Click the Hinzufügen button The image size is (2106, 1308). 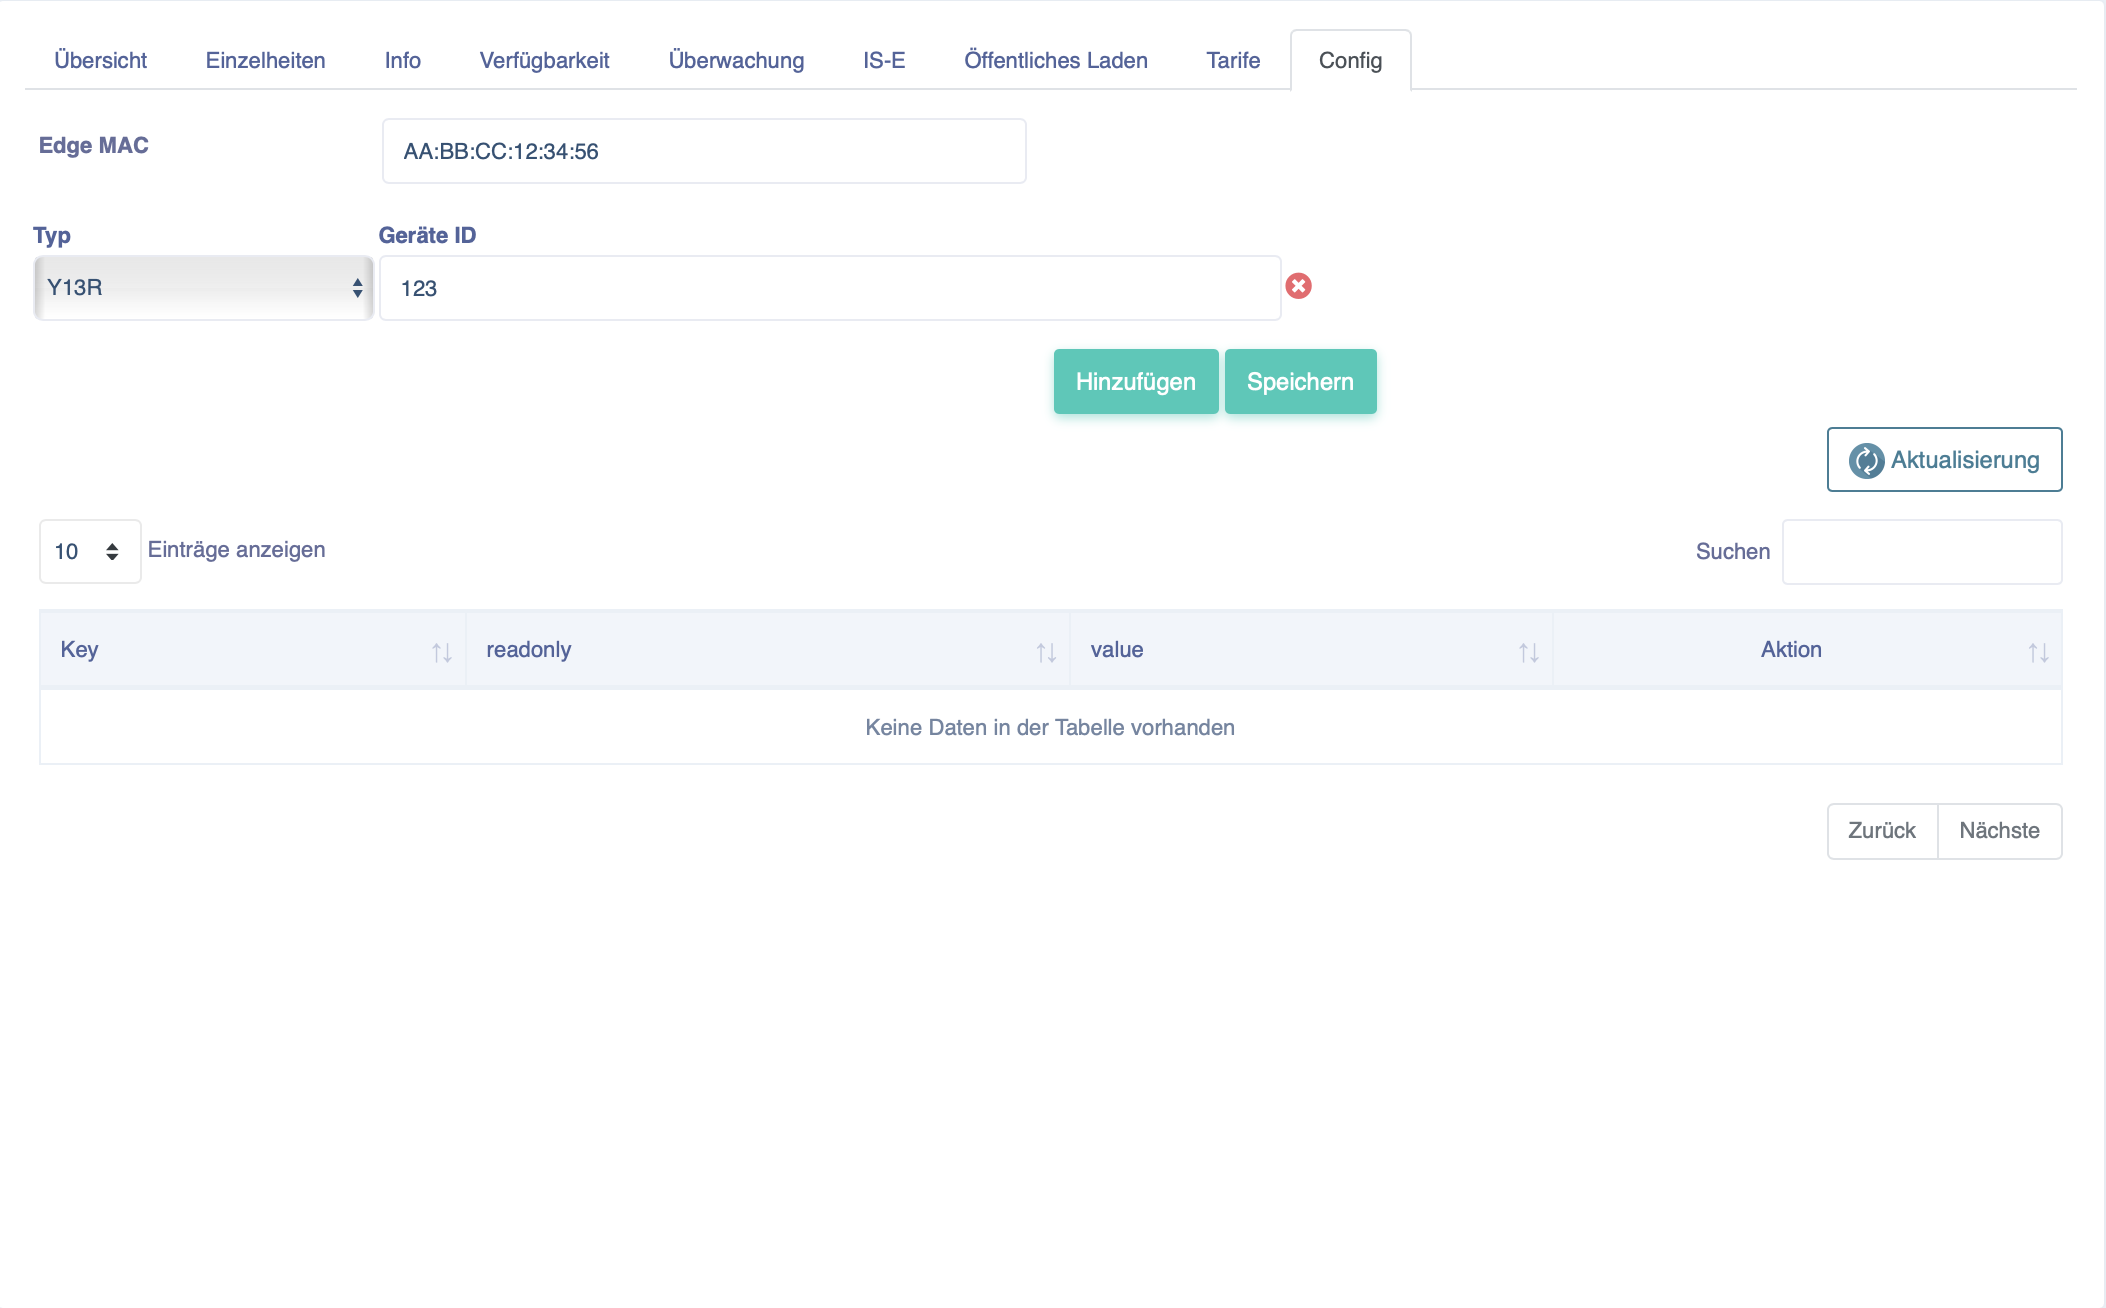pyautogui.click(x=1136, y=381)
